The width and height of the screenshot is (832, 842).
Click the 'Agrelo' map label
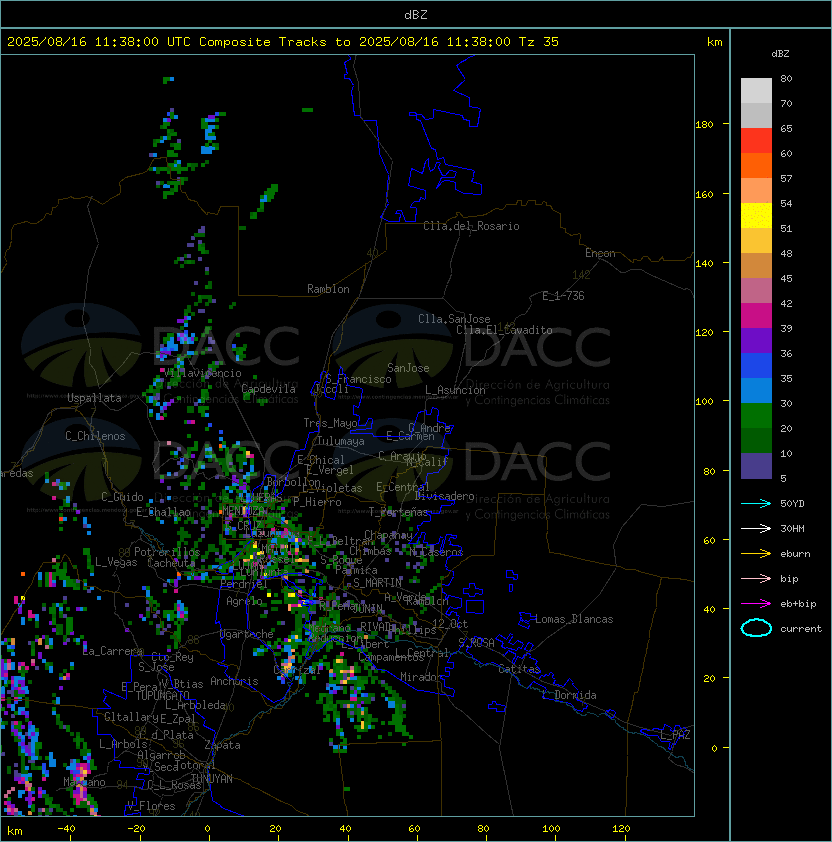click(244, 601)
